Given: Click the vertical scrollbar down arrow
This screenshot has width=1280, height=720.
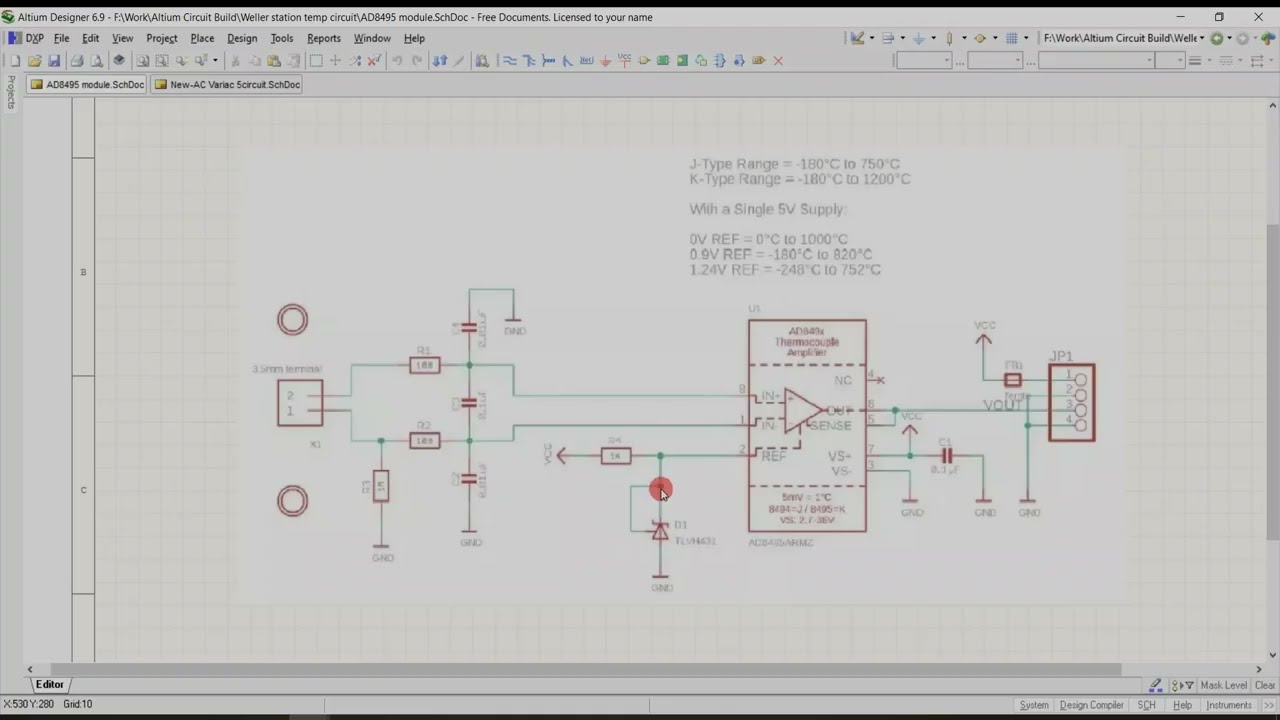Looking at the screenshot, I should pyautogui.click(x=1273, y=655).
